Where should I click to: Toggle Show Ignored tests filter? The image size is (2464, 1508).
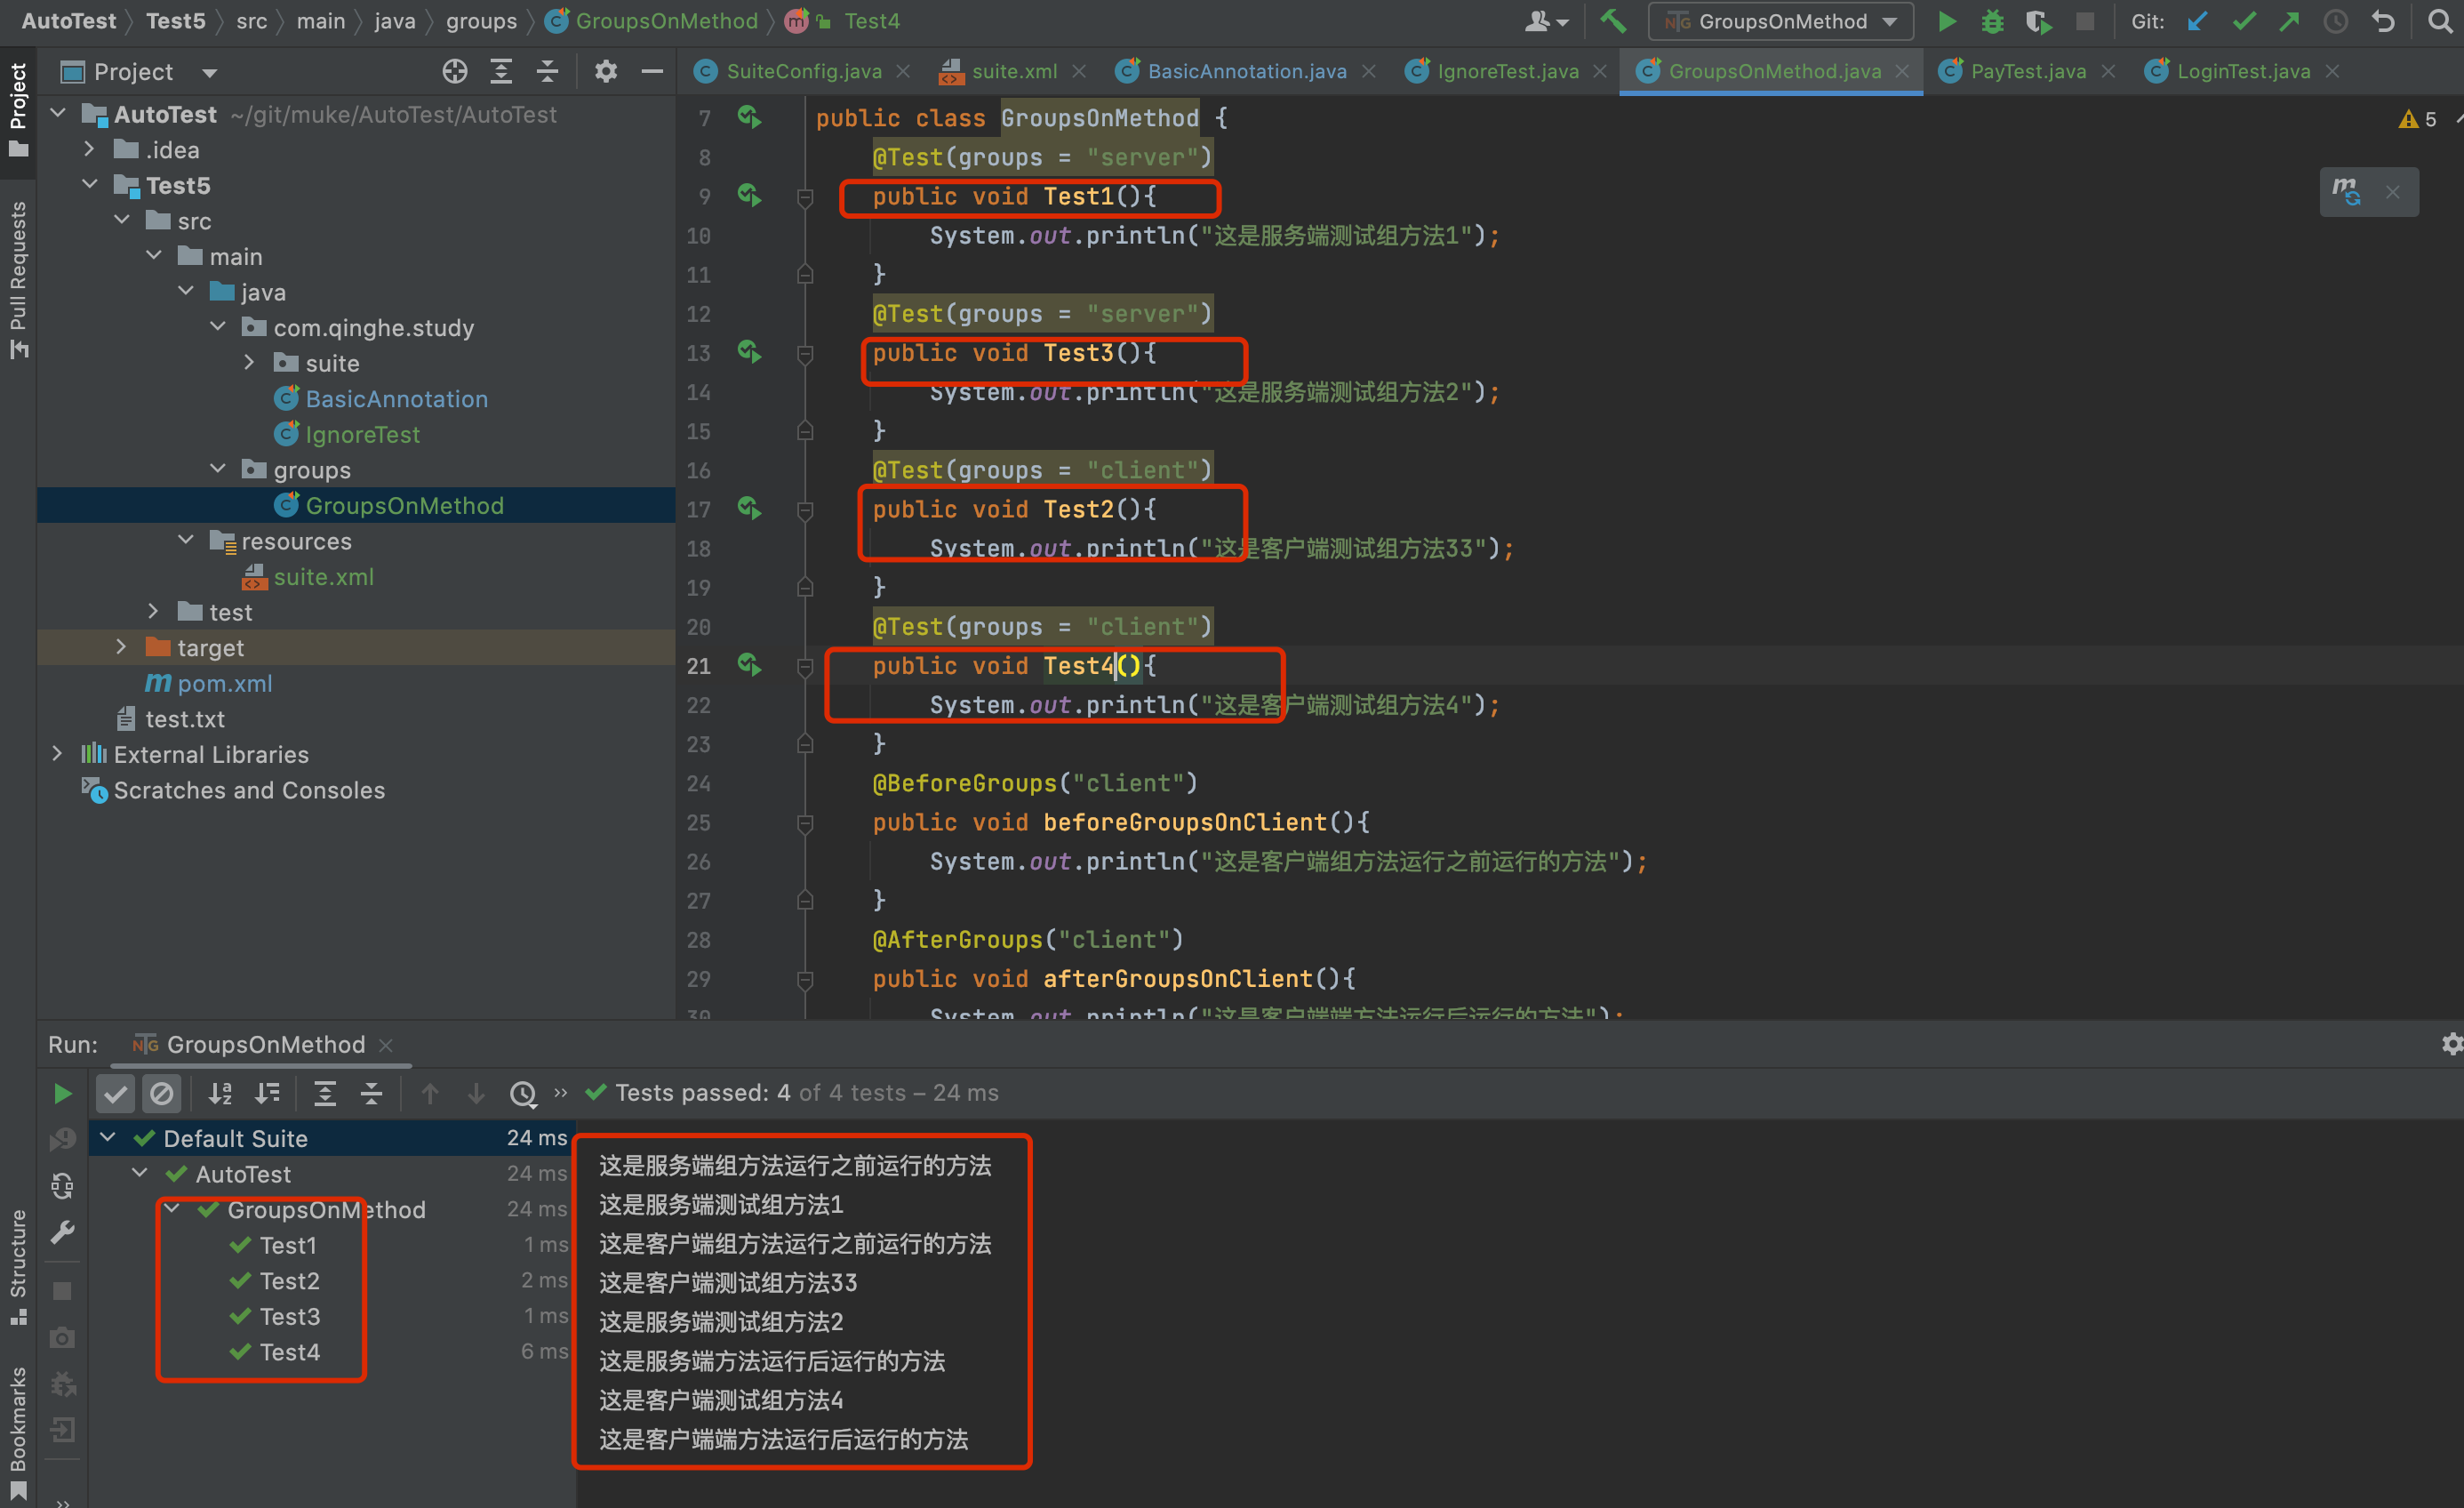coord(161,1093)
